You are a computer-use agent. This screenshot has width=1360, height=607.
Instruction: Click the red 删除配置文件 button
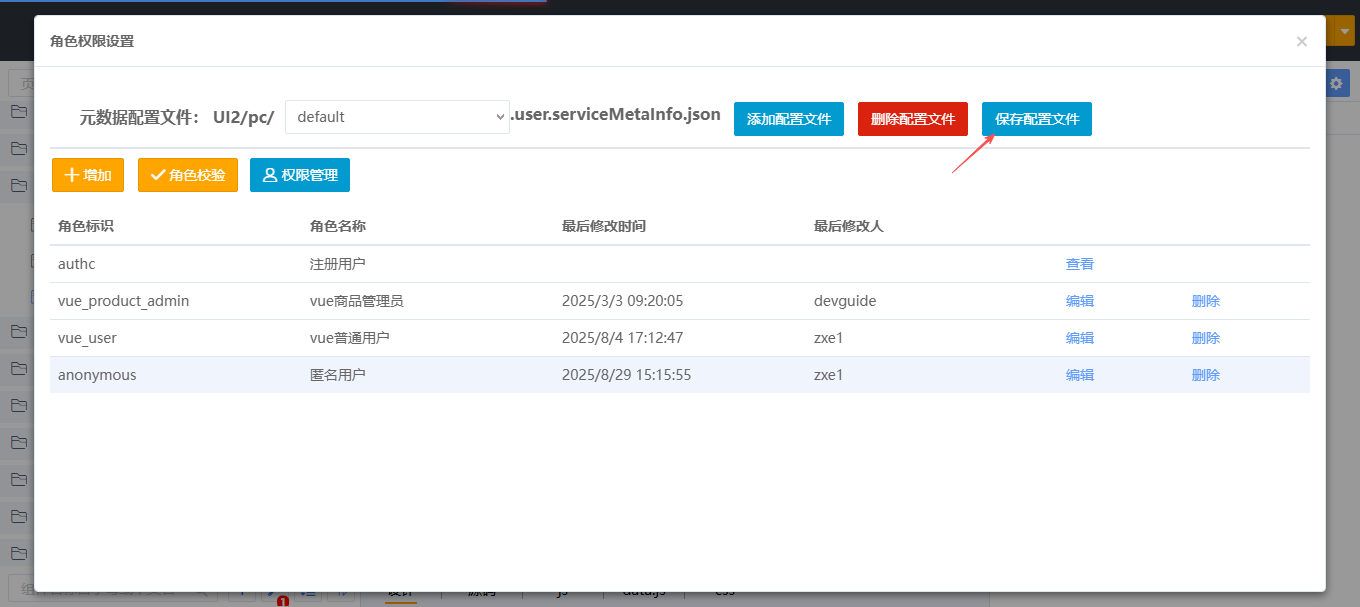tap(912, 119)
